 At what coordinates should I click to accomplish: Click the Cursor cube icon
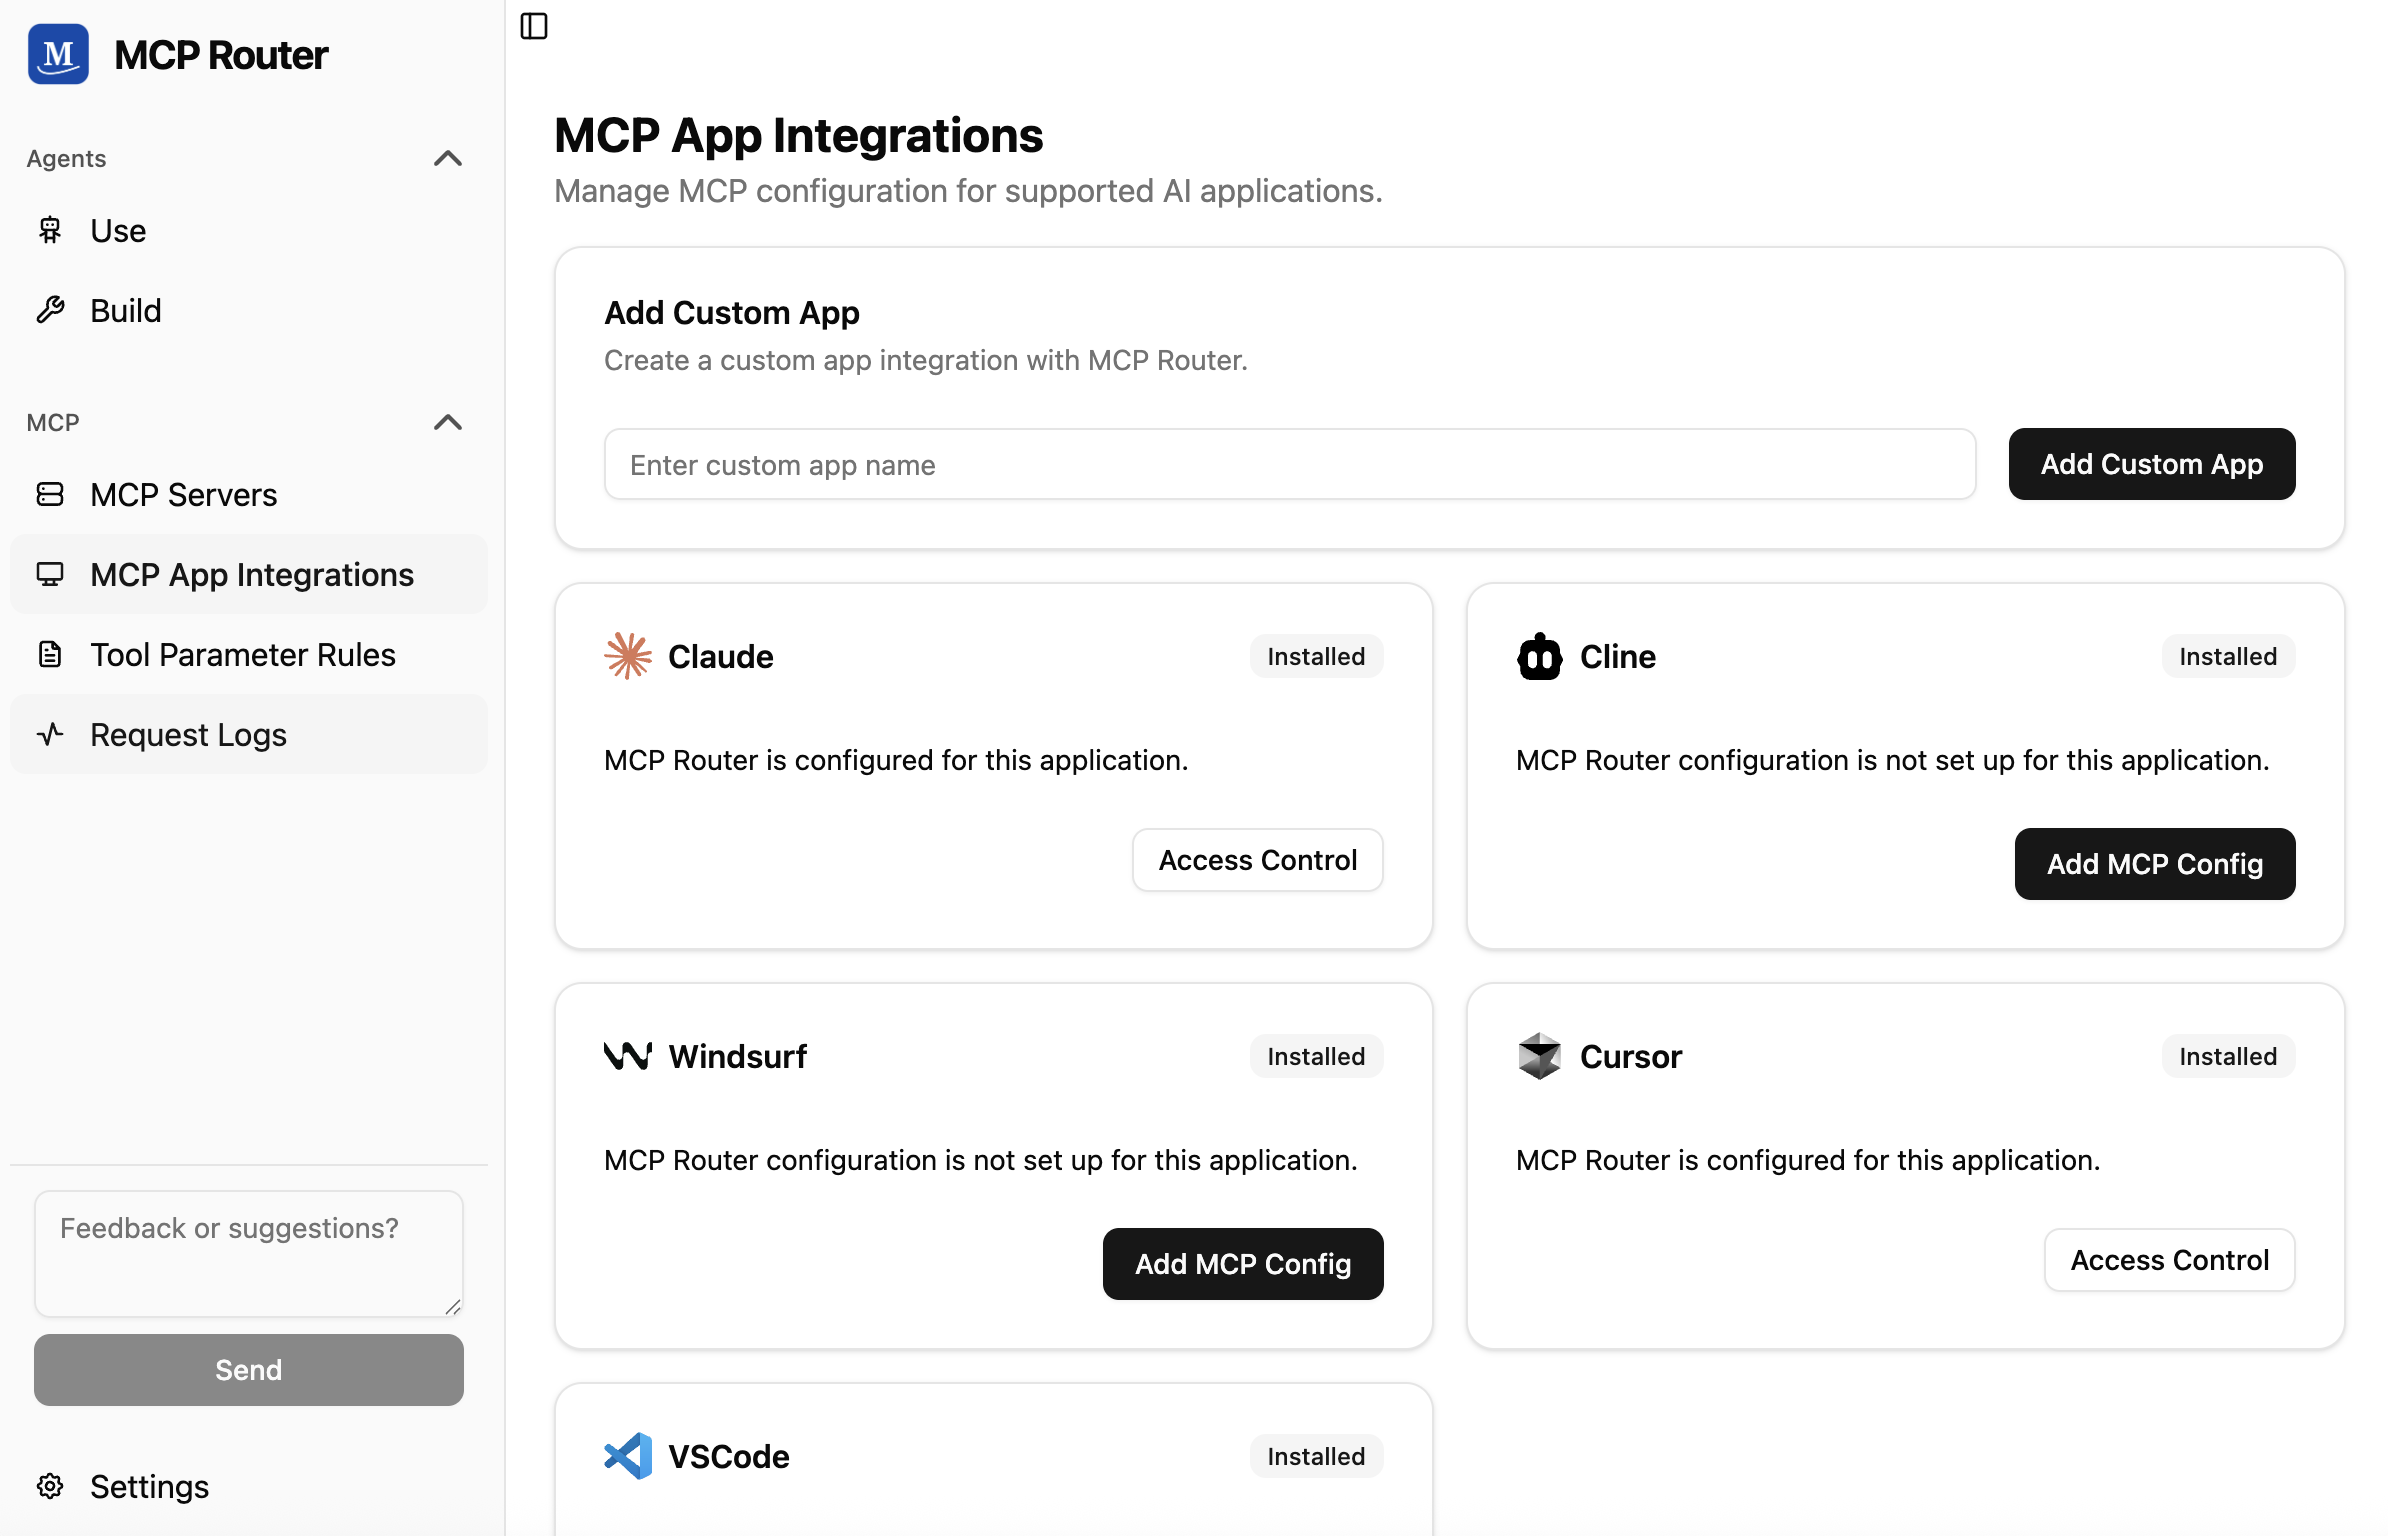click(x=1539, y=1056)
